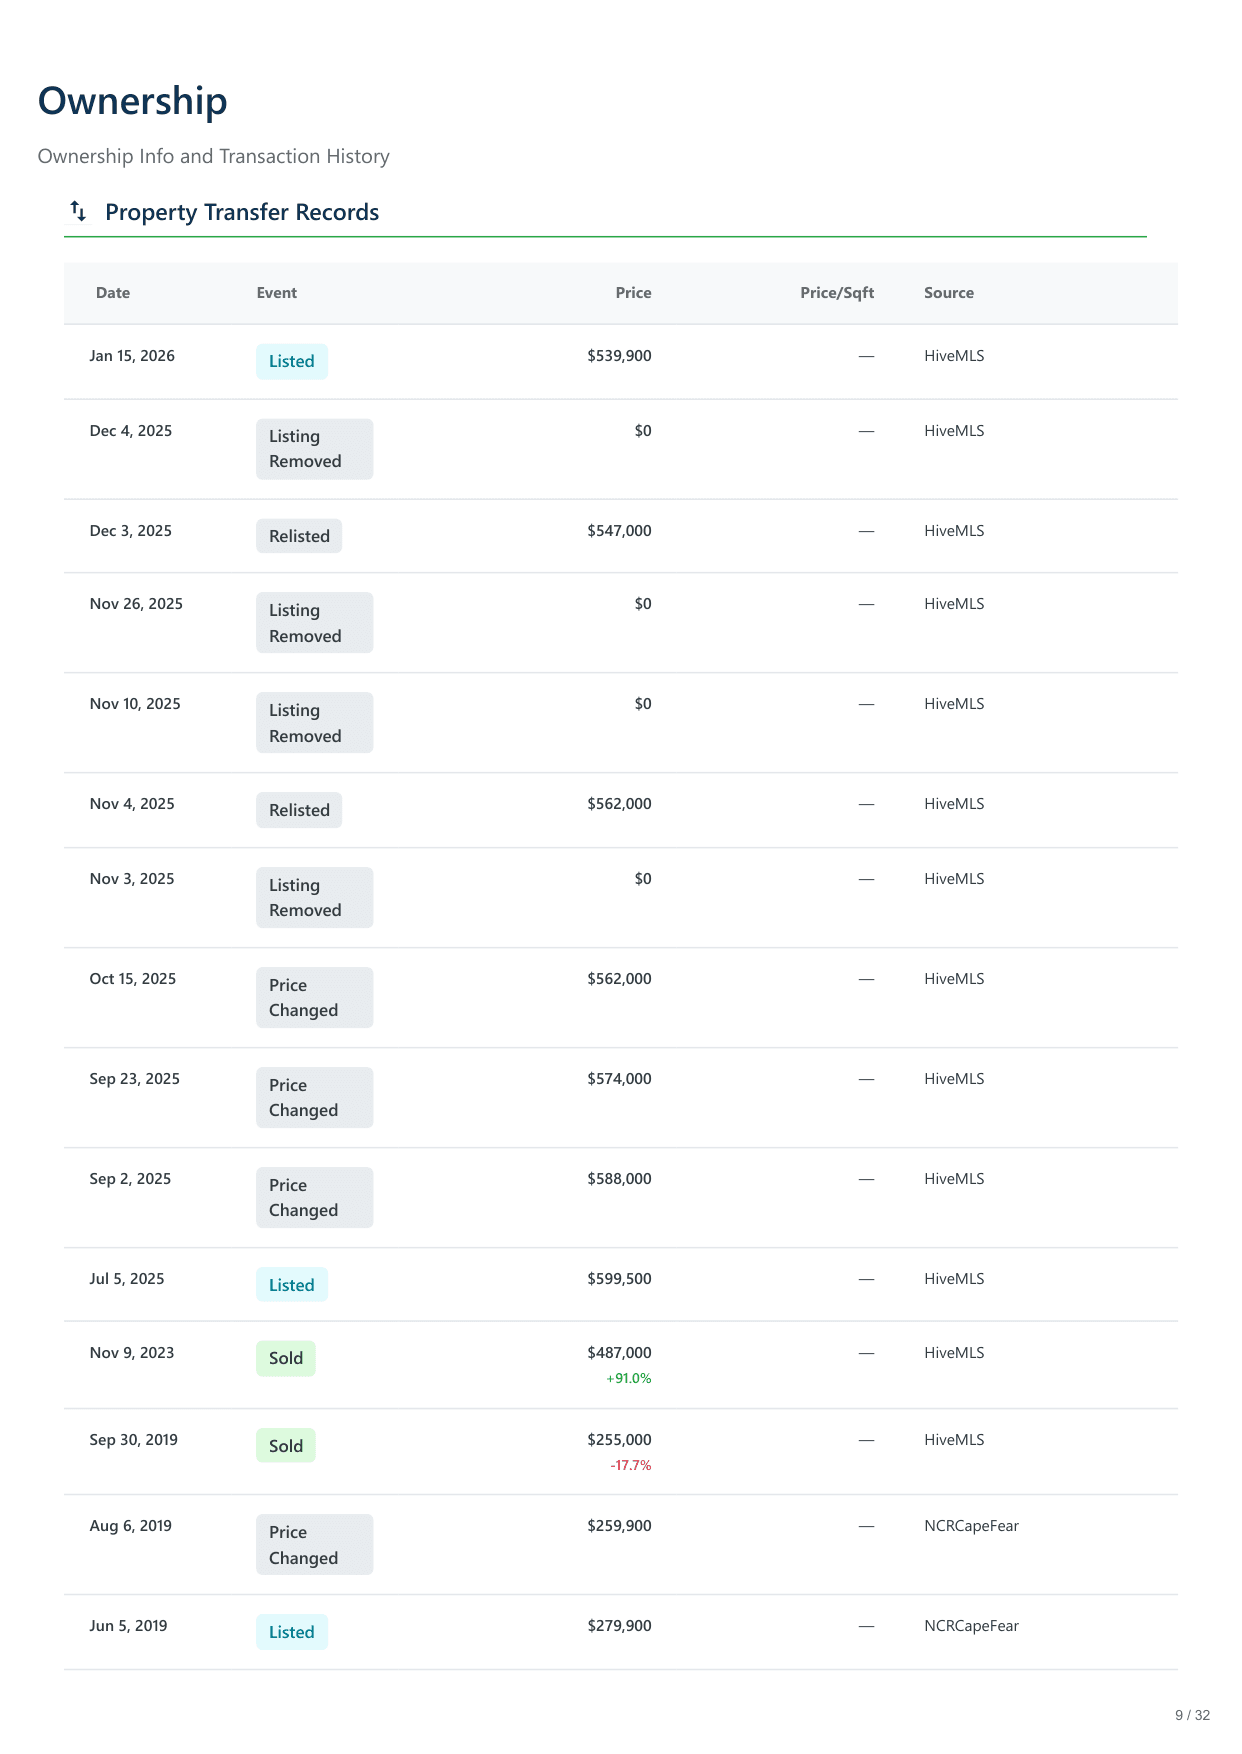Click the Listing Removed badge for Dec 4, 2025
The width and height of the screenshot is (1242, 1754).
(x=314, y=449)
